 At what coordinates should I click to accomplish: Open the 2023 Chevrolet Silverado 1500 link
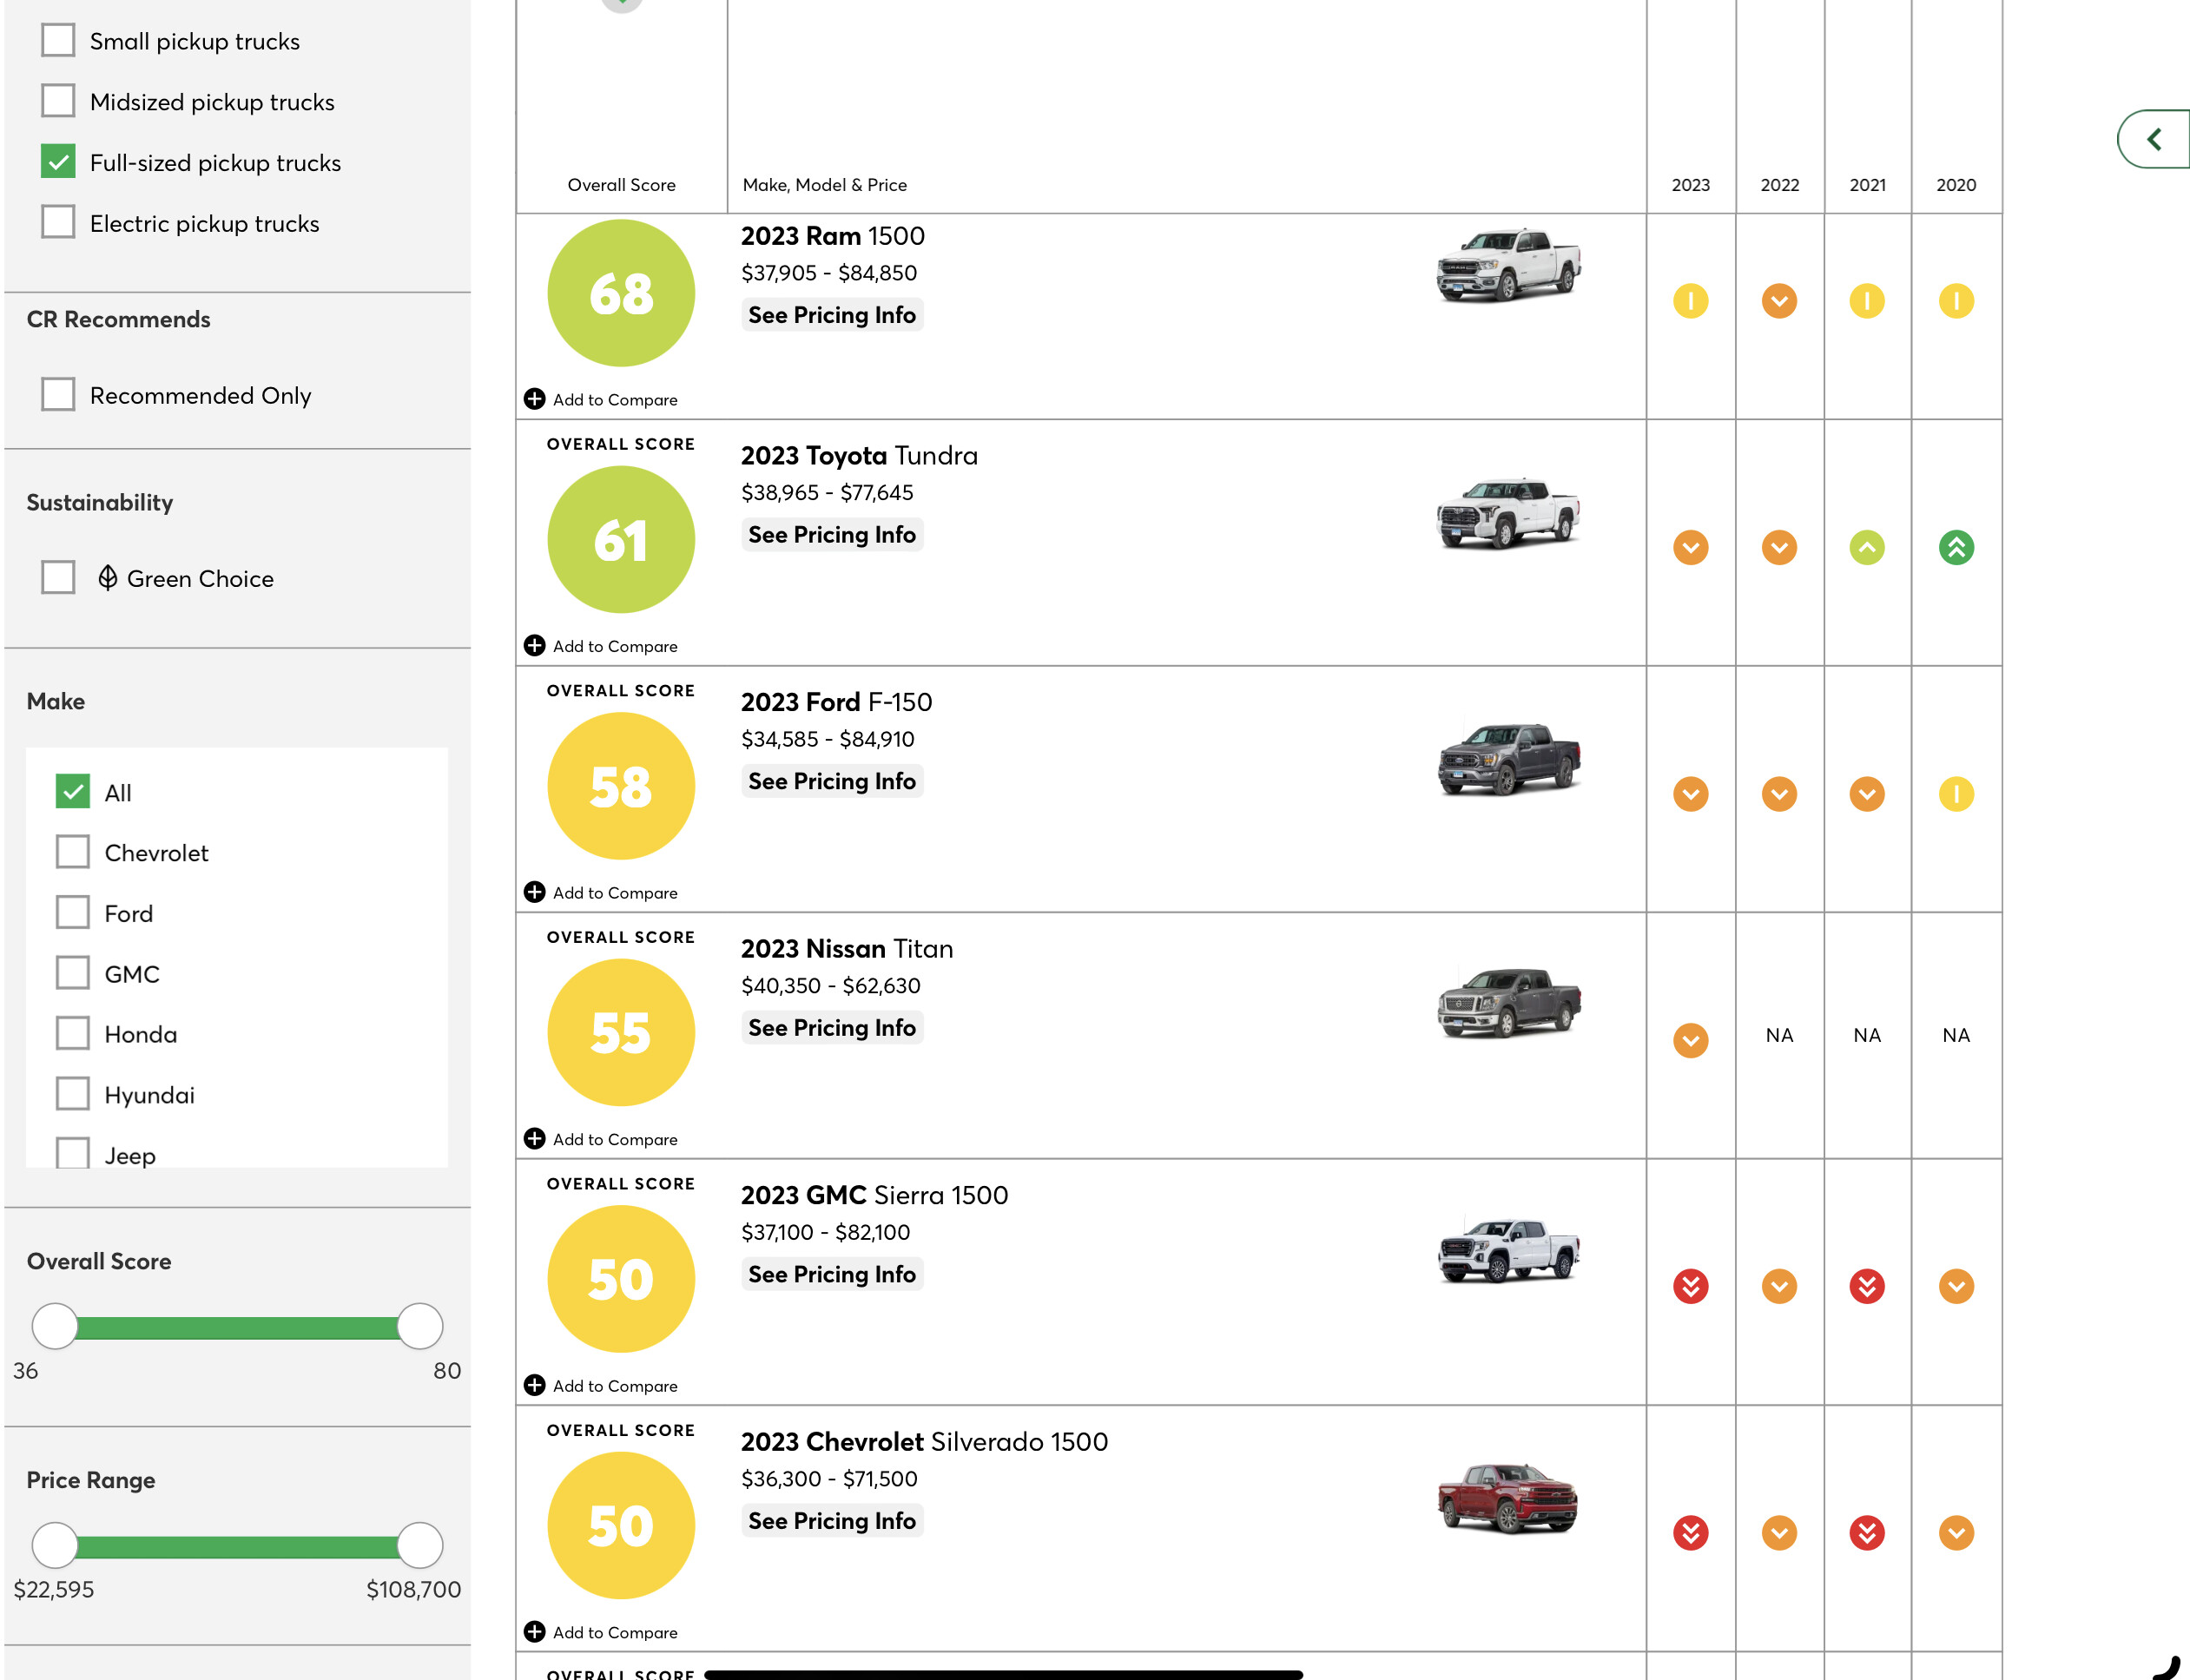(924, 1442)
